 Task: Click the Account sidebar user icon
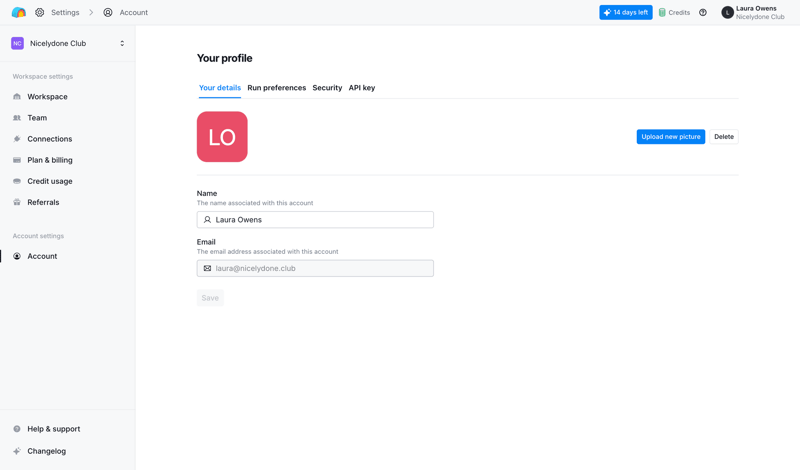pos(17,256)
